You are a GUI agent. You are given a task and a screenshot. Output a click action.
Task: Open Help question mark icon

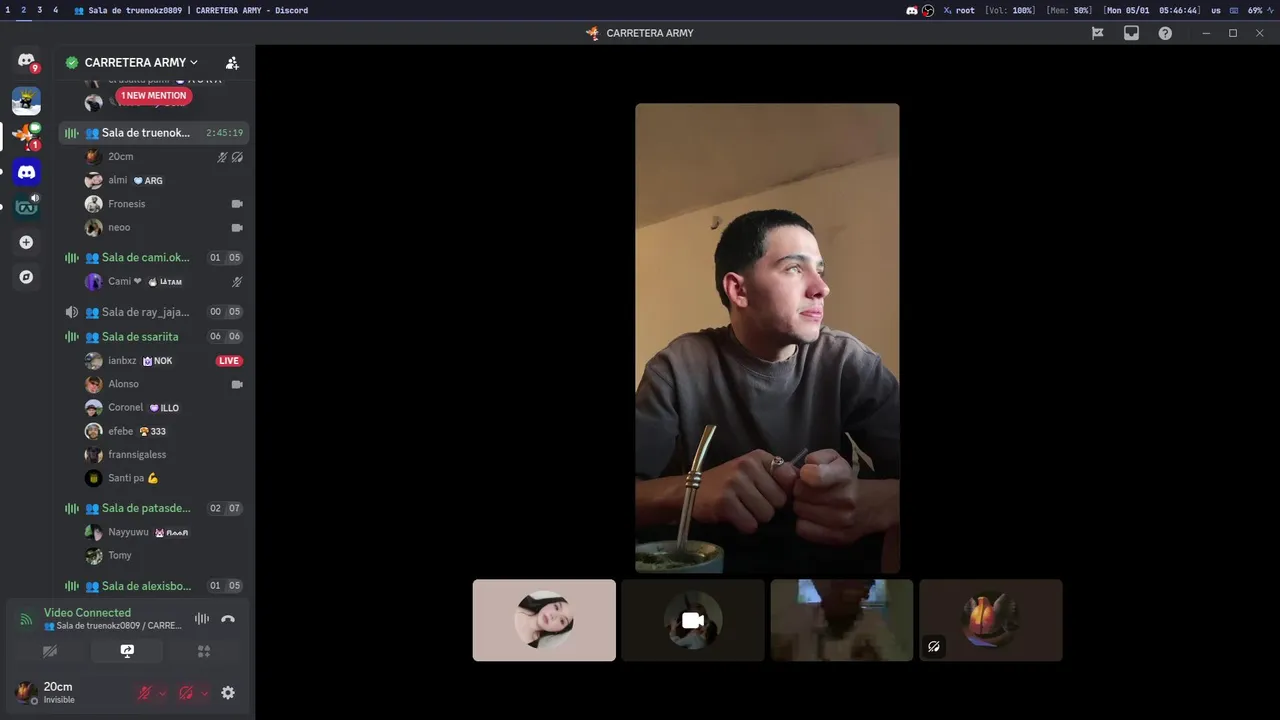tap(1165, 33)
